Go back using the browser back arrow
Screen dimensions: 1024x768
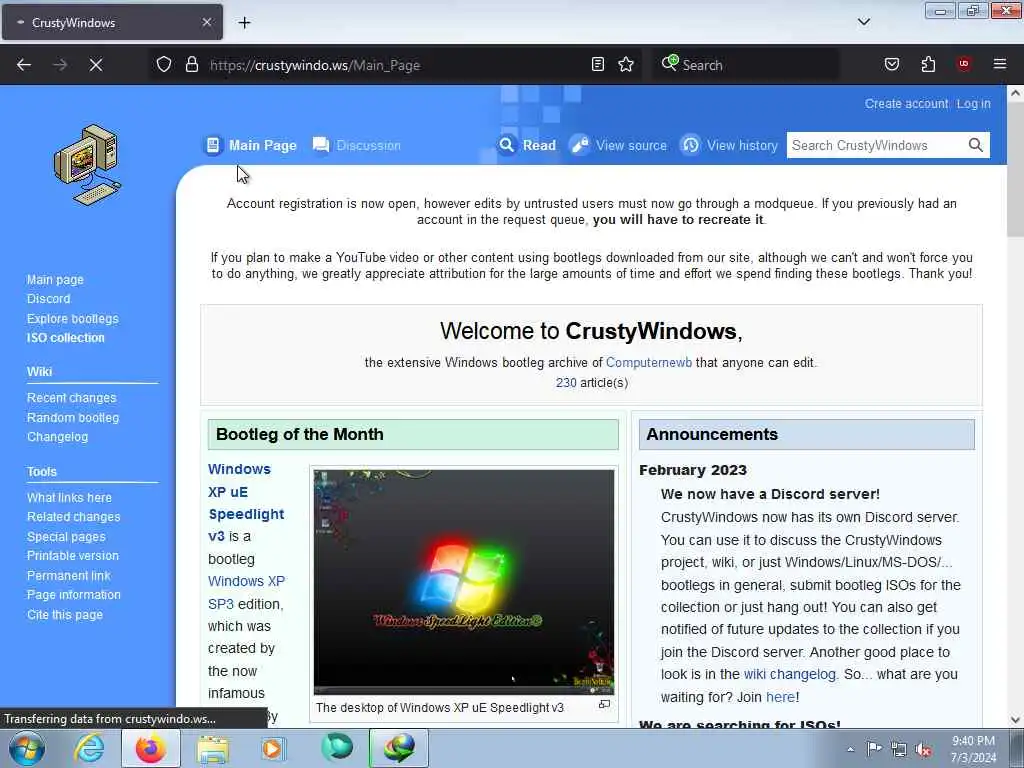point(24,65)
